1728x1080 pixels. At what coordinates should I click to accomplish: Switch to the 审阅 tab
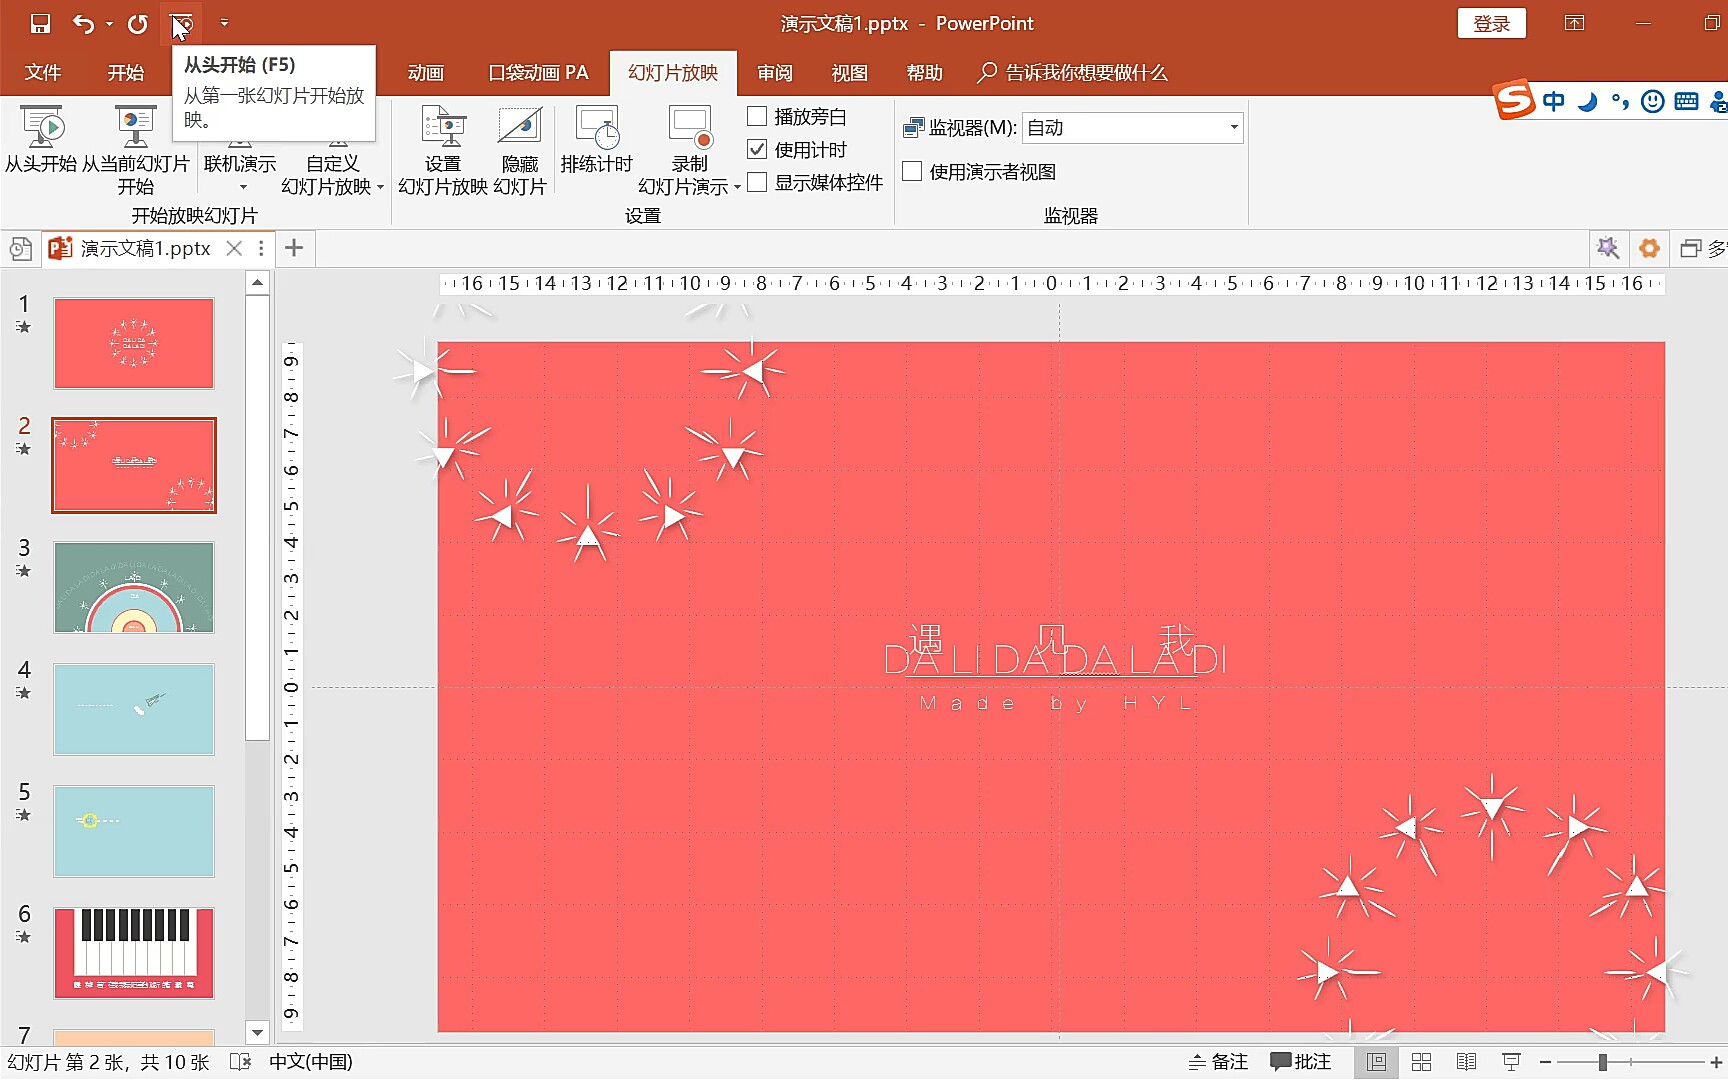tap(775, 72)
